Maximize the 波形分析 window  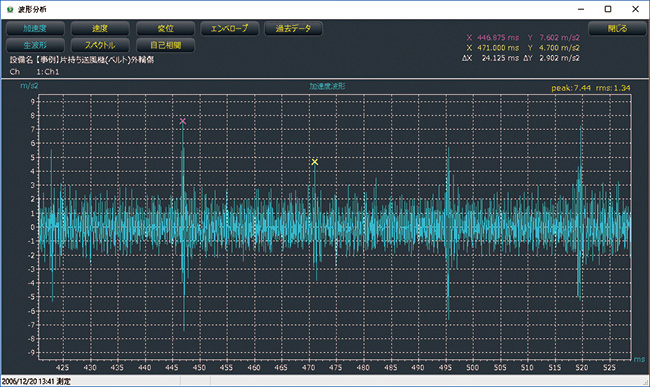[x=608, y=9]
